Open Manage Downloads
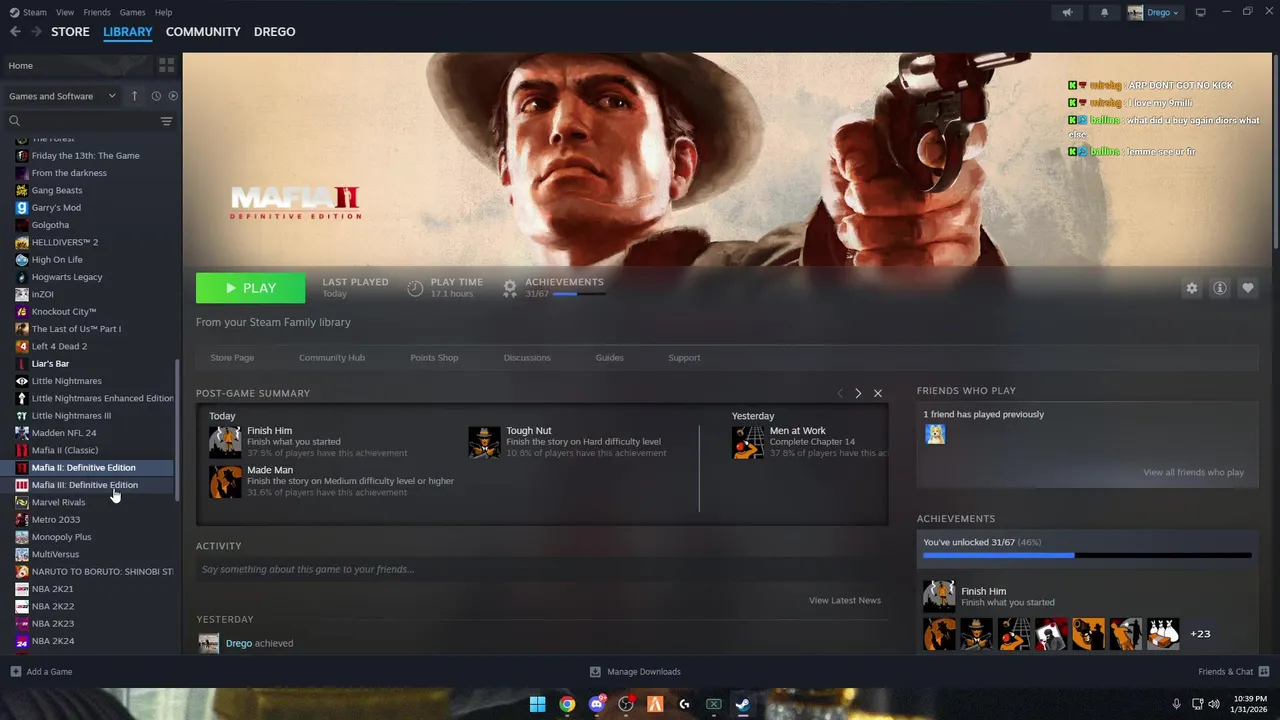 635,672
